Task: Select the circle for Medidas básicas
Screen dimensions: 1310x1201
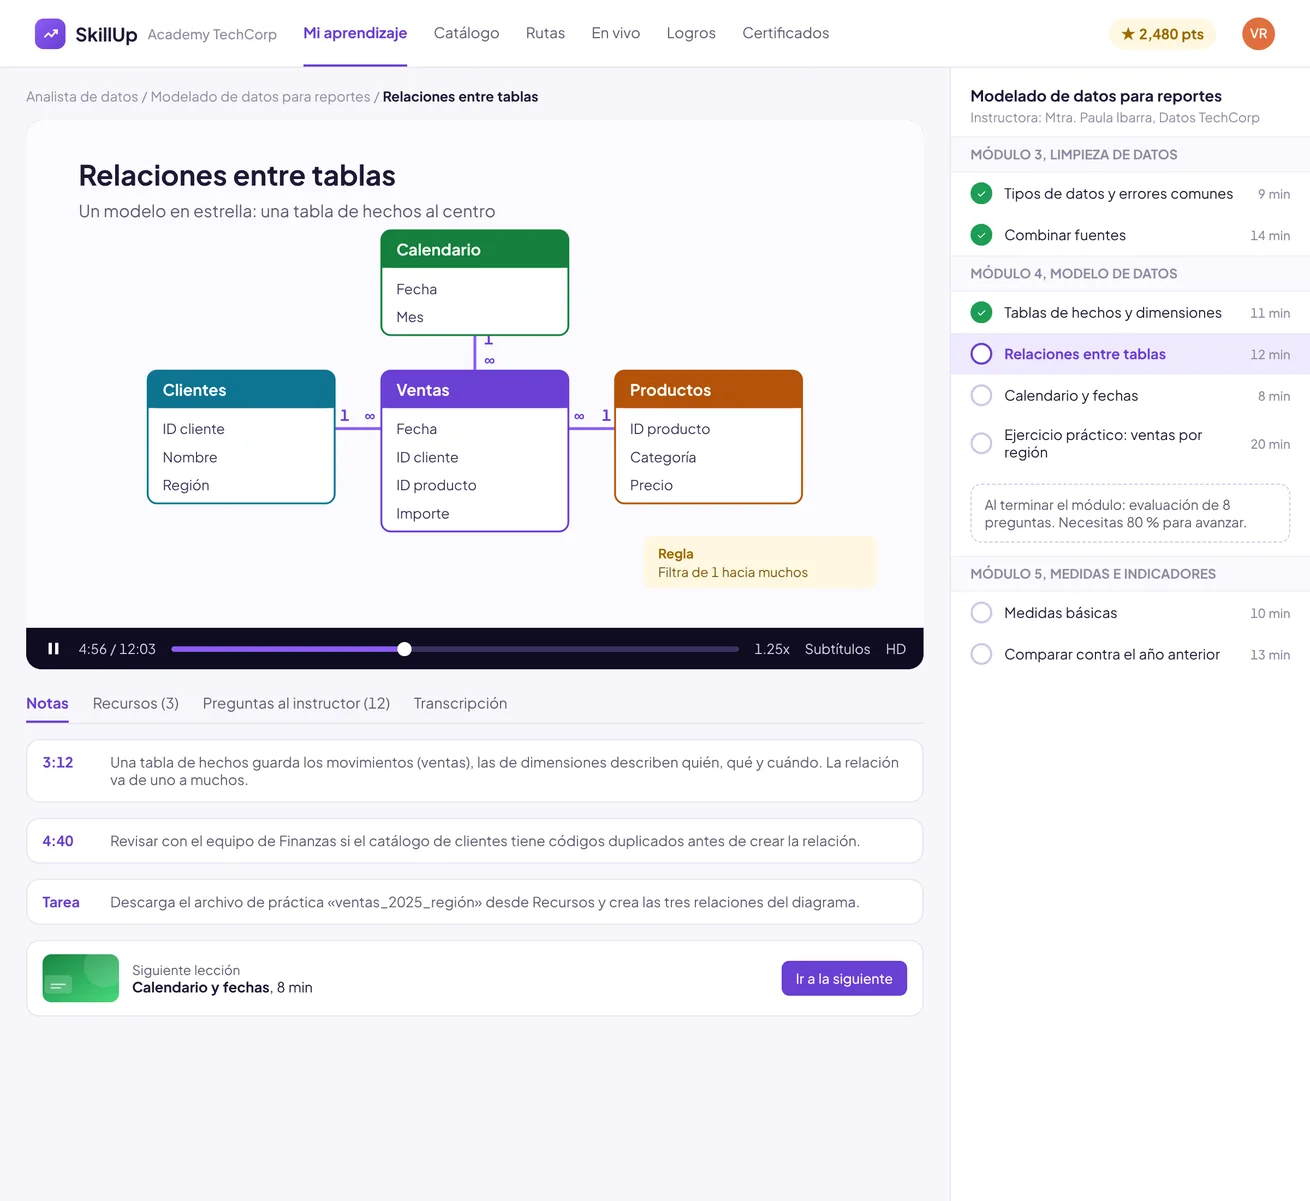Action: coord(981,613)
